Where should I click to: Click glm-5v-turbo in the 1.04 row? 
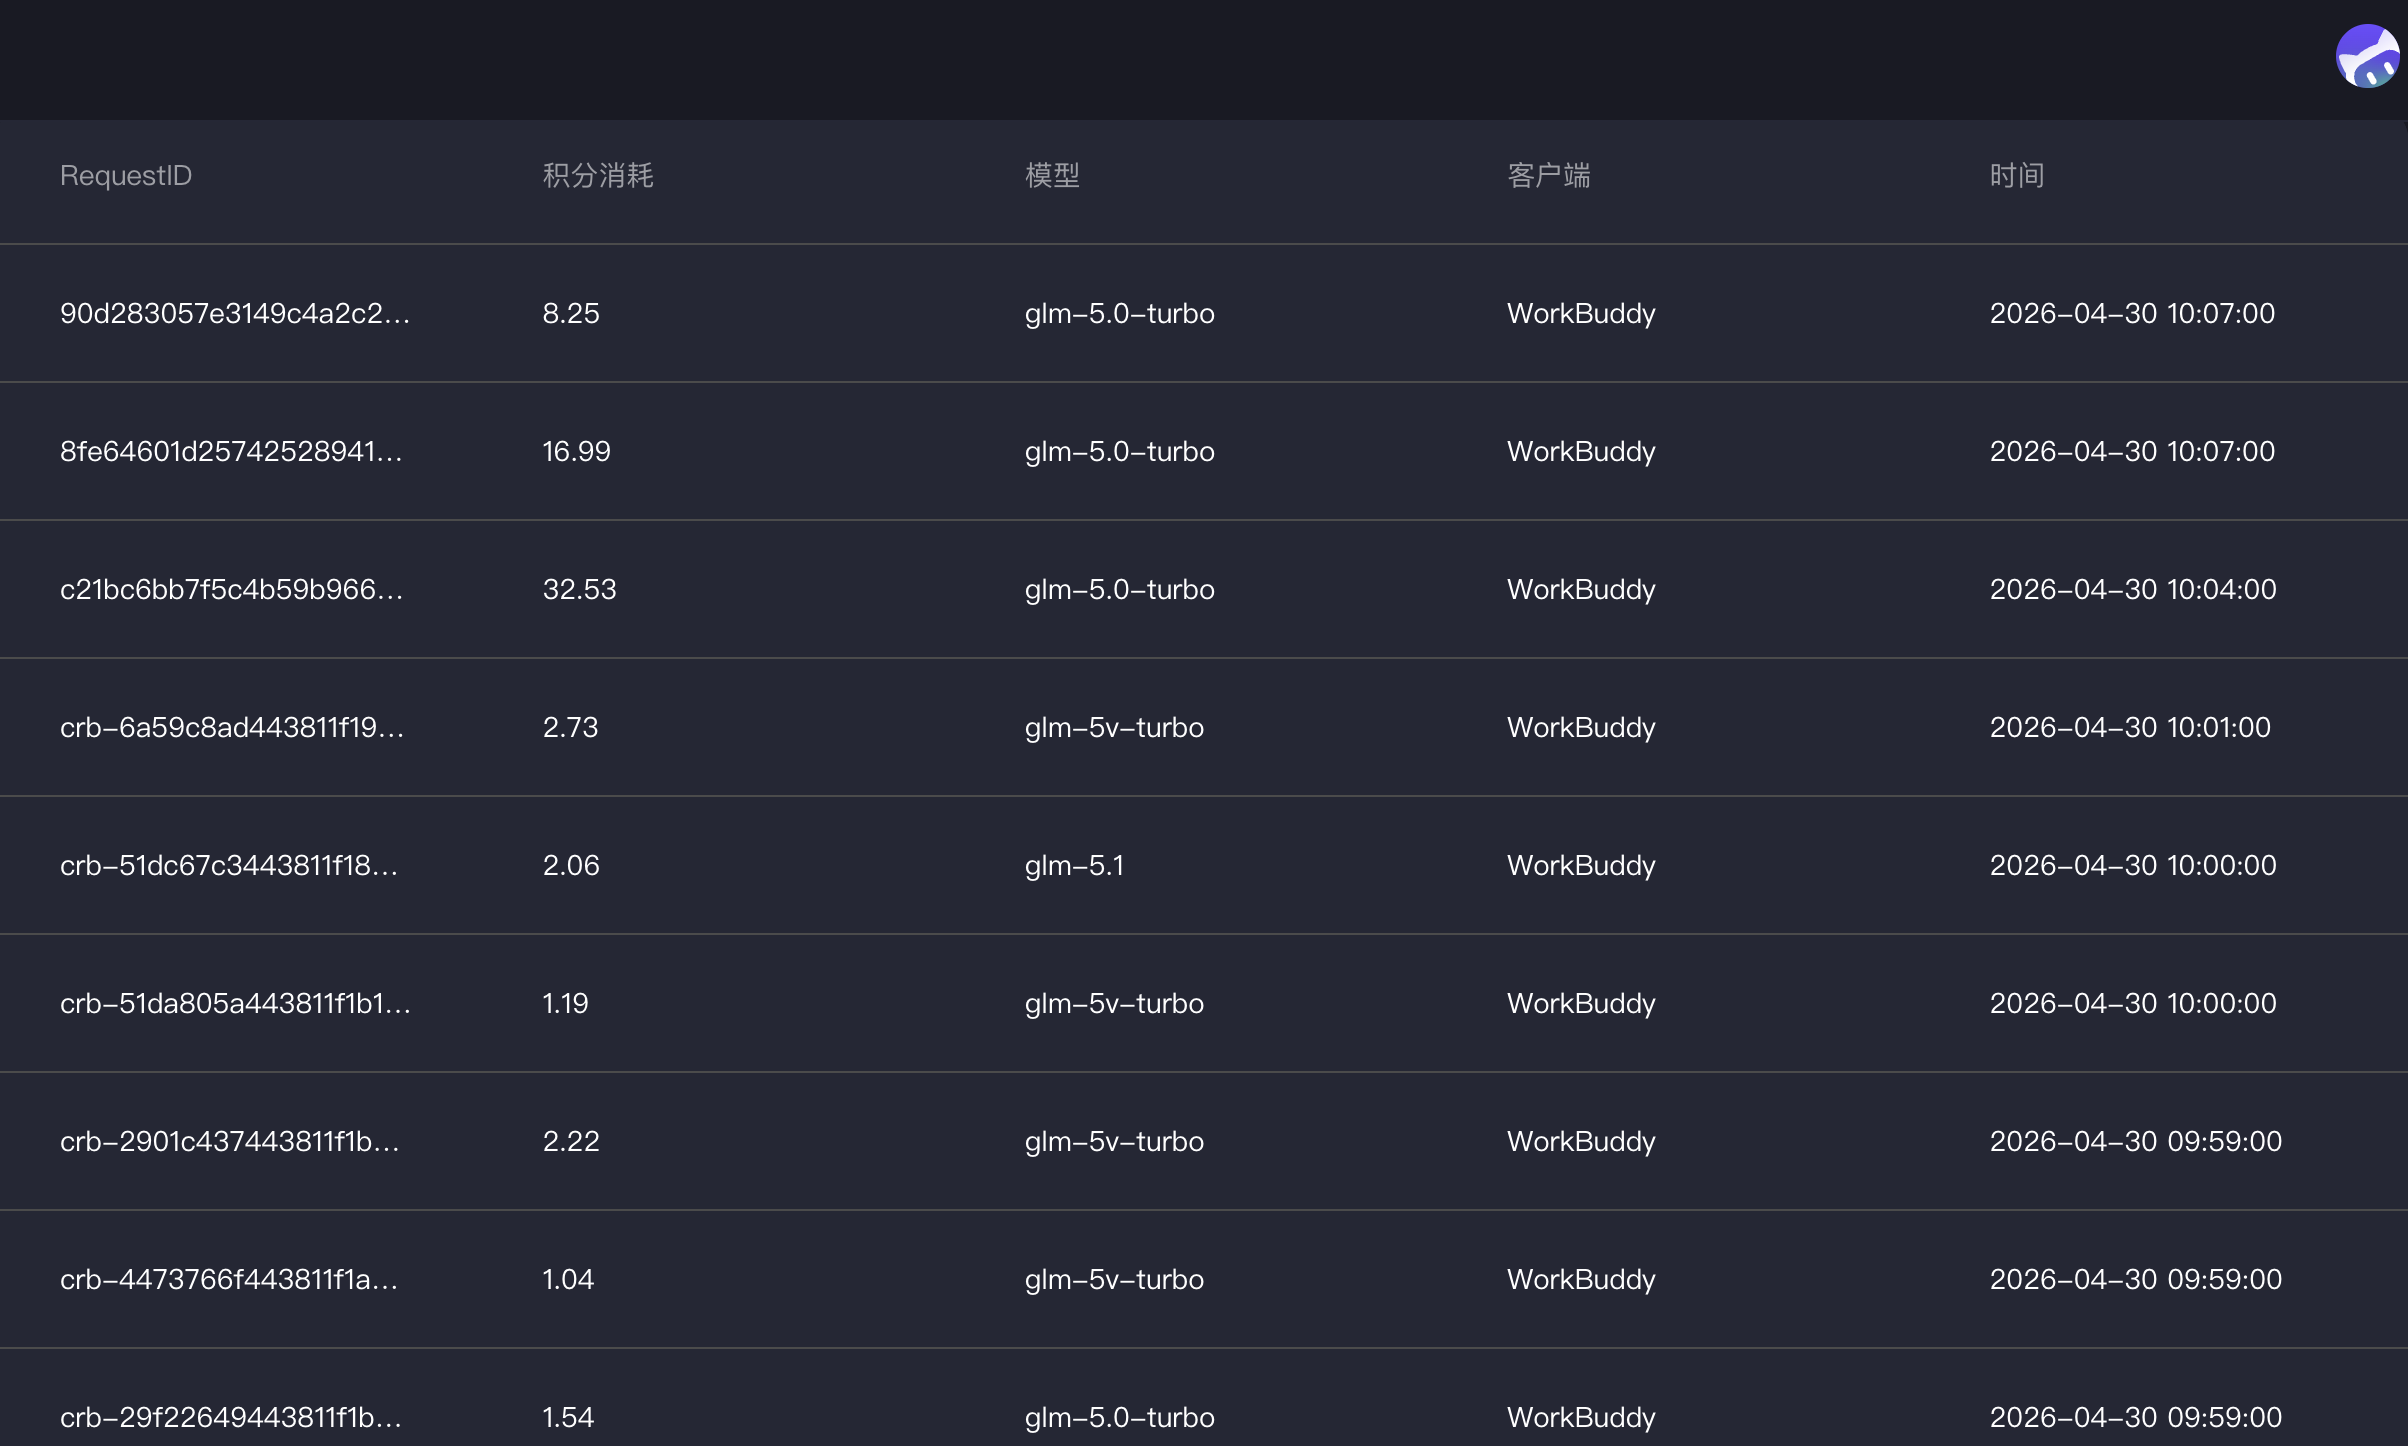coord(1114,1280)
